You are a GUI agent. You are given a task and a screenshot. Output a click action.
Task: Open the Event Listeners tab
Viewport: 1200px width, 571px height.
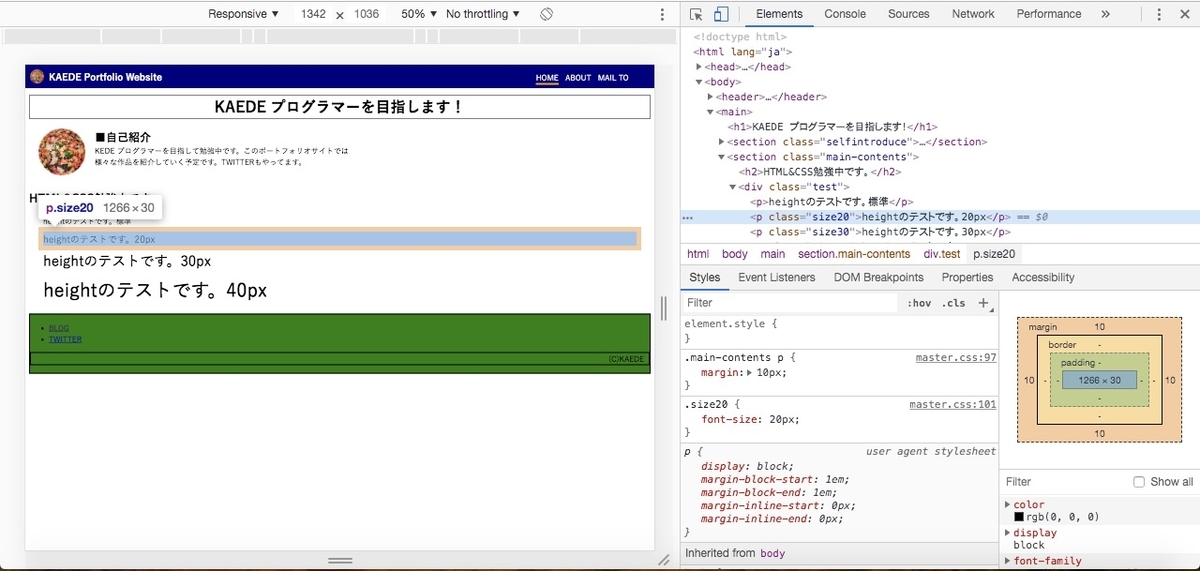tap(777, 277)
